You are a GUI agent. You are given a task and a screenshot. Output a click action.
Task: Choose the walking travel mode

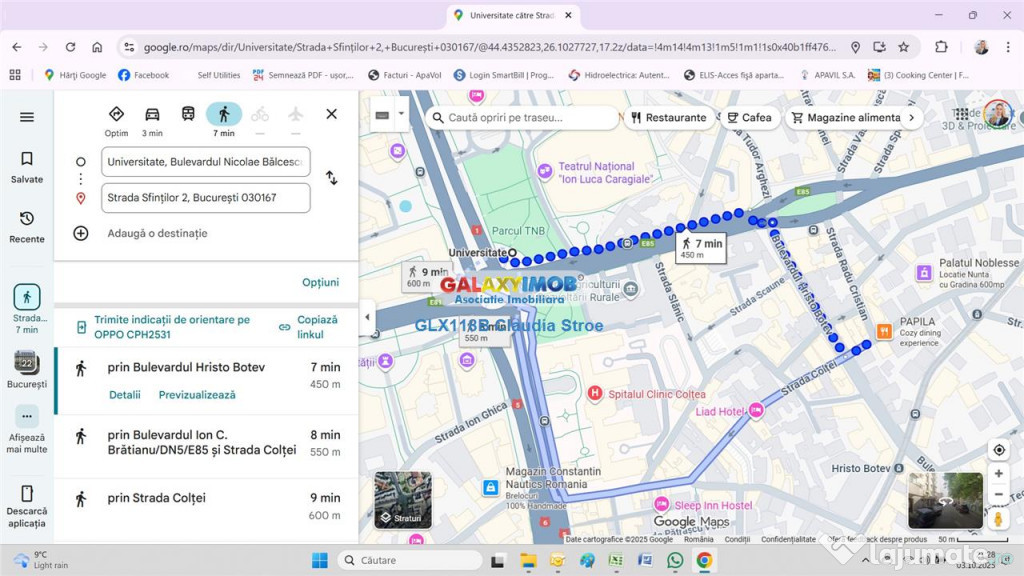coord(224,114)
